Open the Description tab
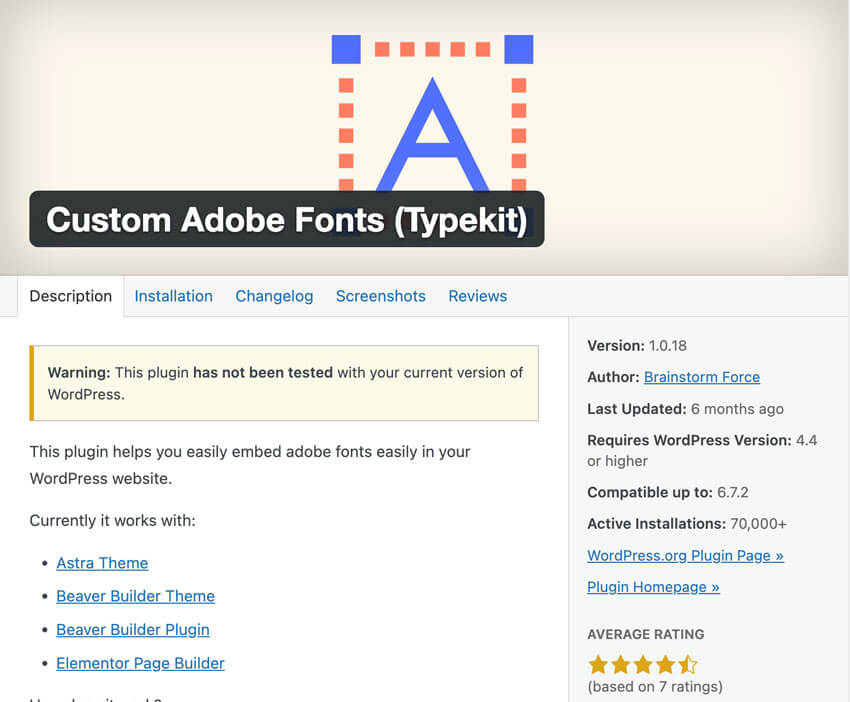Image resolution: width=850 pixels, height=702 pixels. pos(70,296)
